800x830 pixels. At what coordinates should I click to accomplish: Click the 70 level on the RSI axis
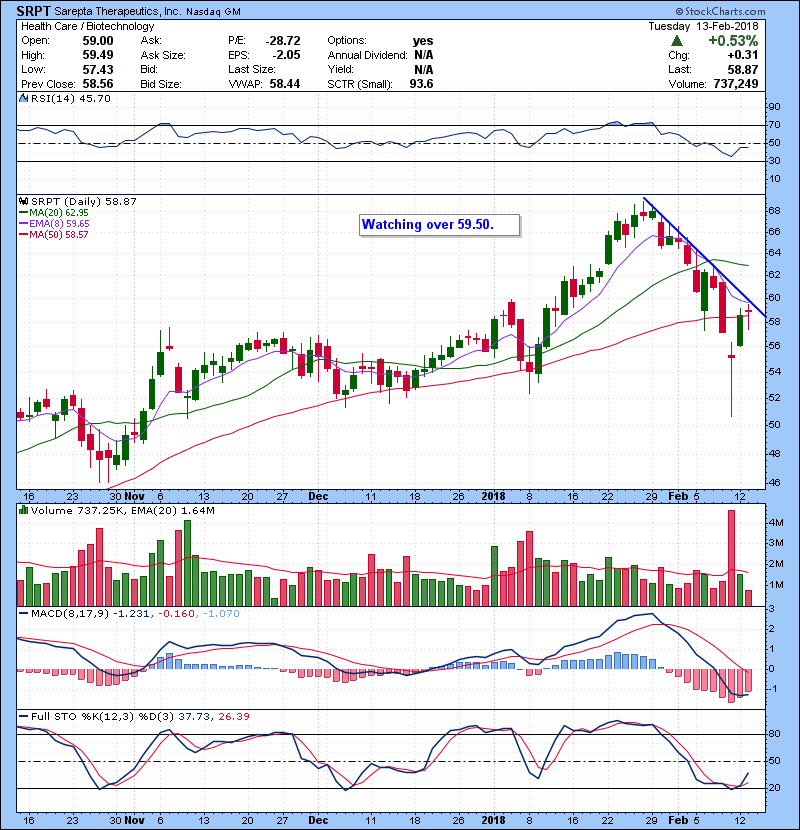coord(774,125)
